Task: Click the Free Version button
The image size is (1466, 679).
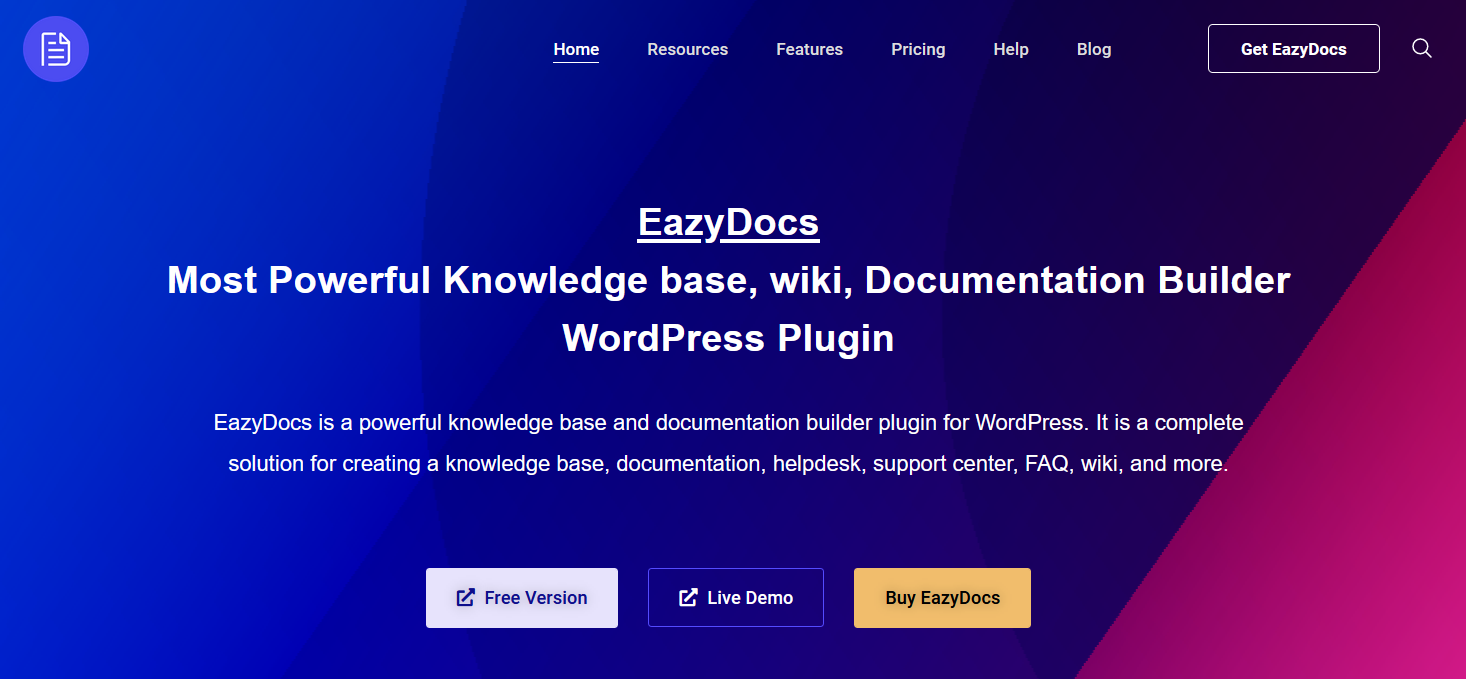Action: click(x=521, y=597)
